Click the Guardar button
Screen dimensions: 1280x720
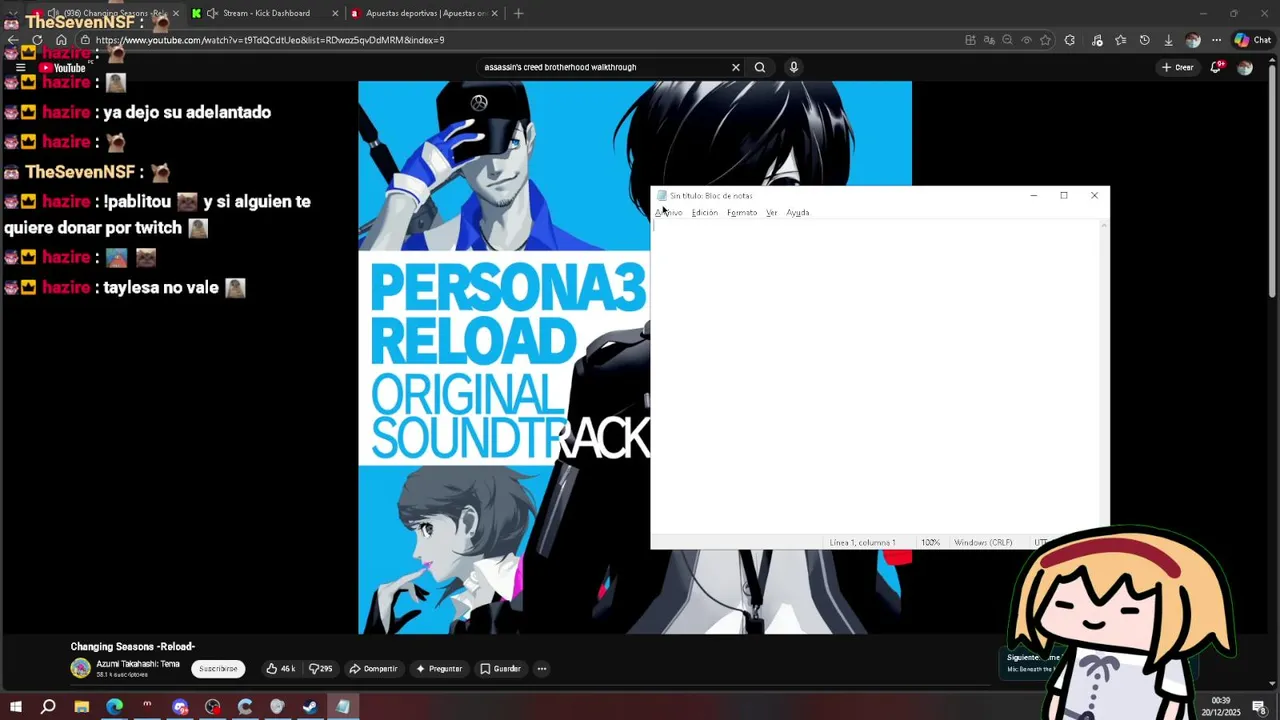pyautogui.click(x=500, y=669)
